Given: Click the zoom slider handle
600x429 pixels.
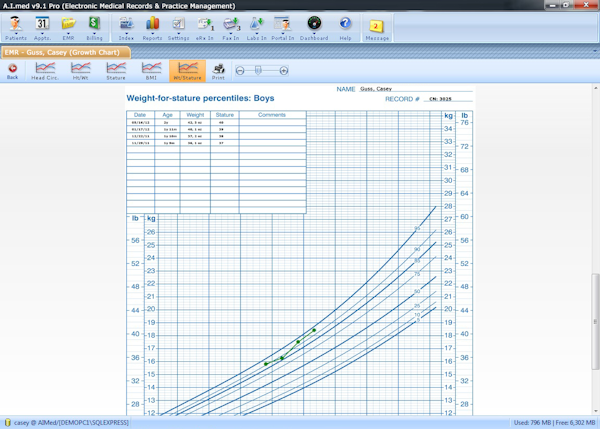Looking at the screenshot, I should 258,70.
